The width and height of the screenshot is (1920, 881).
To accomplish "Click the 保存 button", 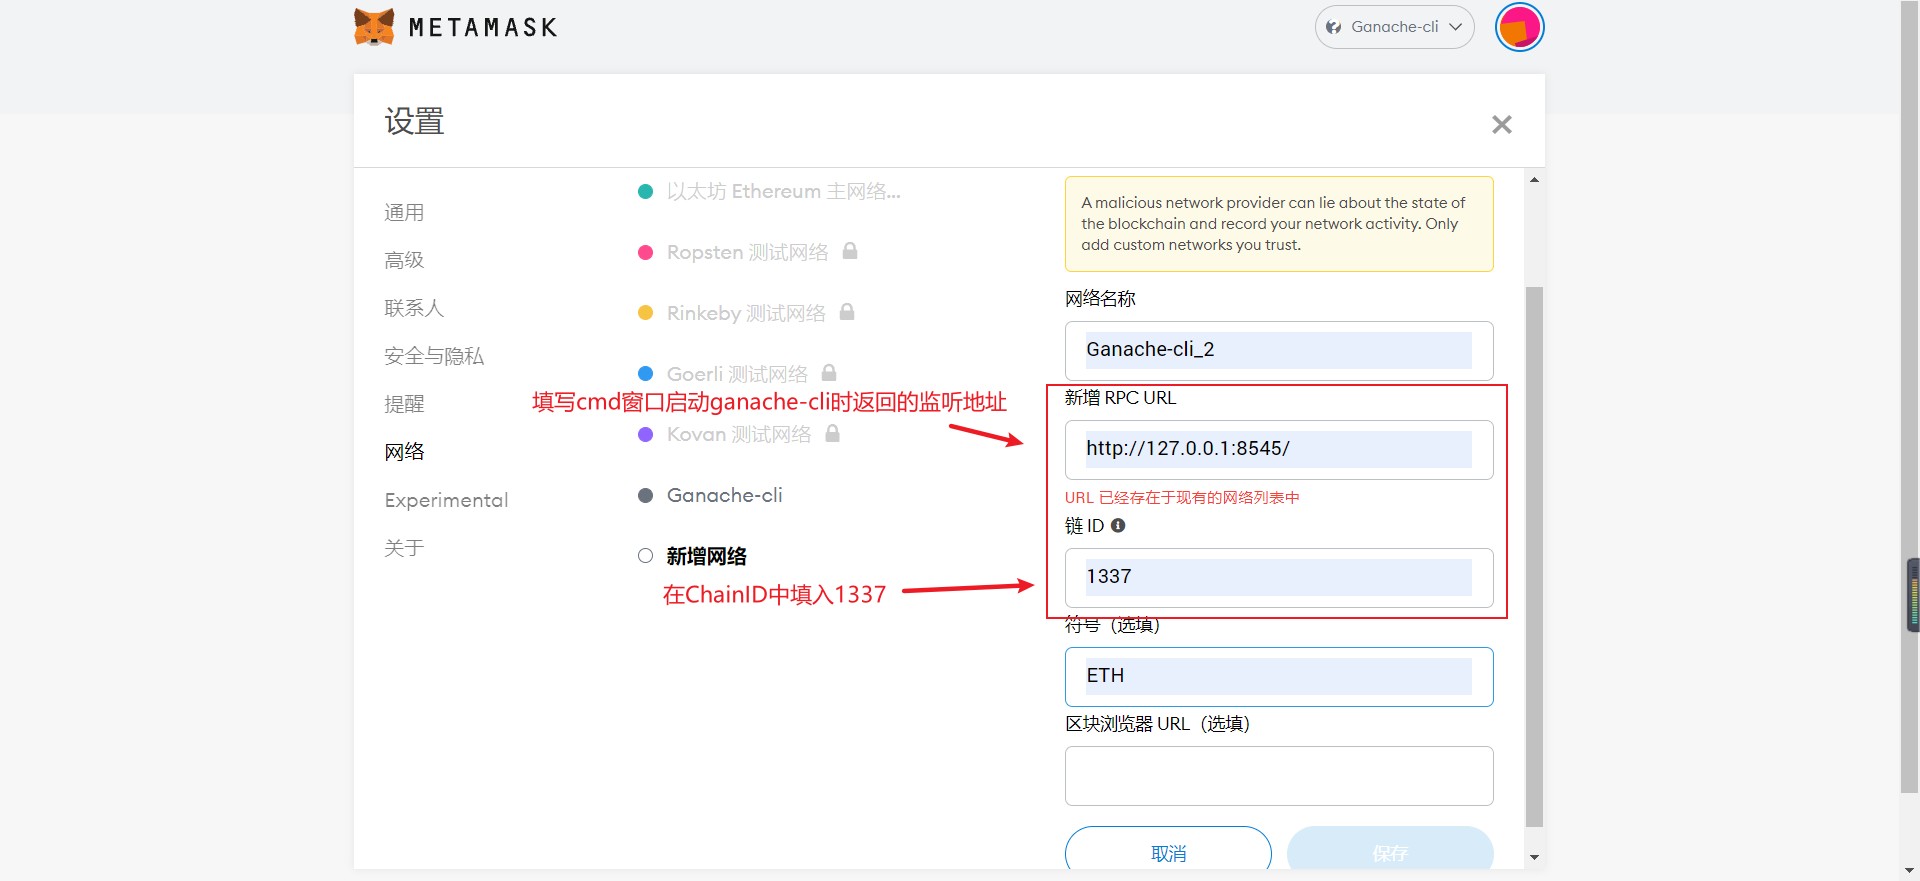I will 1390,849.
